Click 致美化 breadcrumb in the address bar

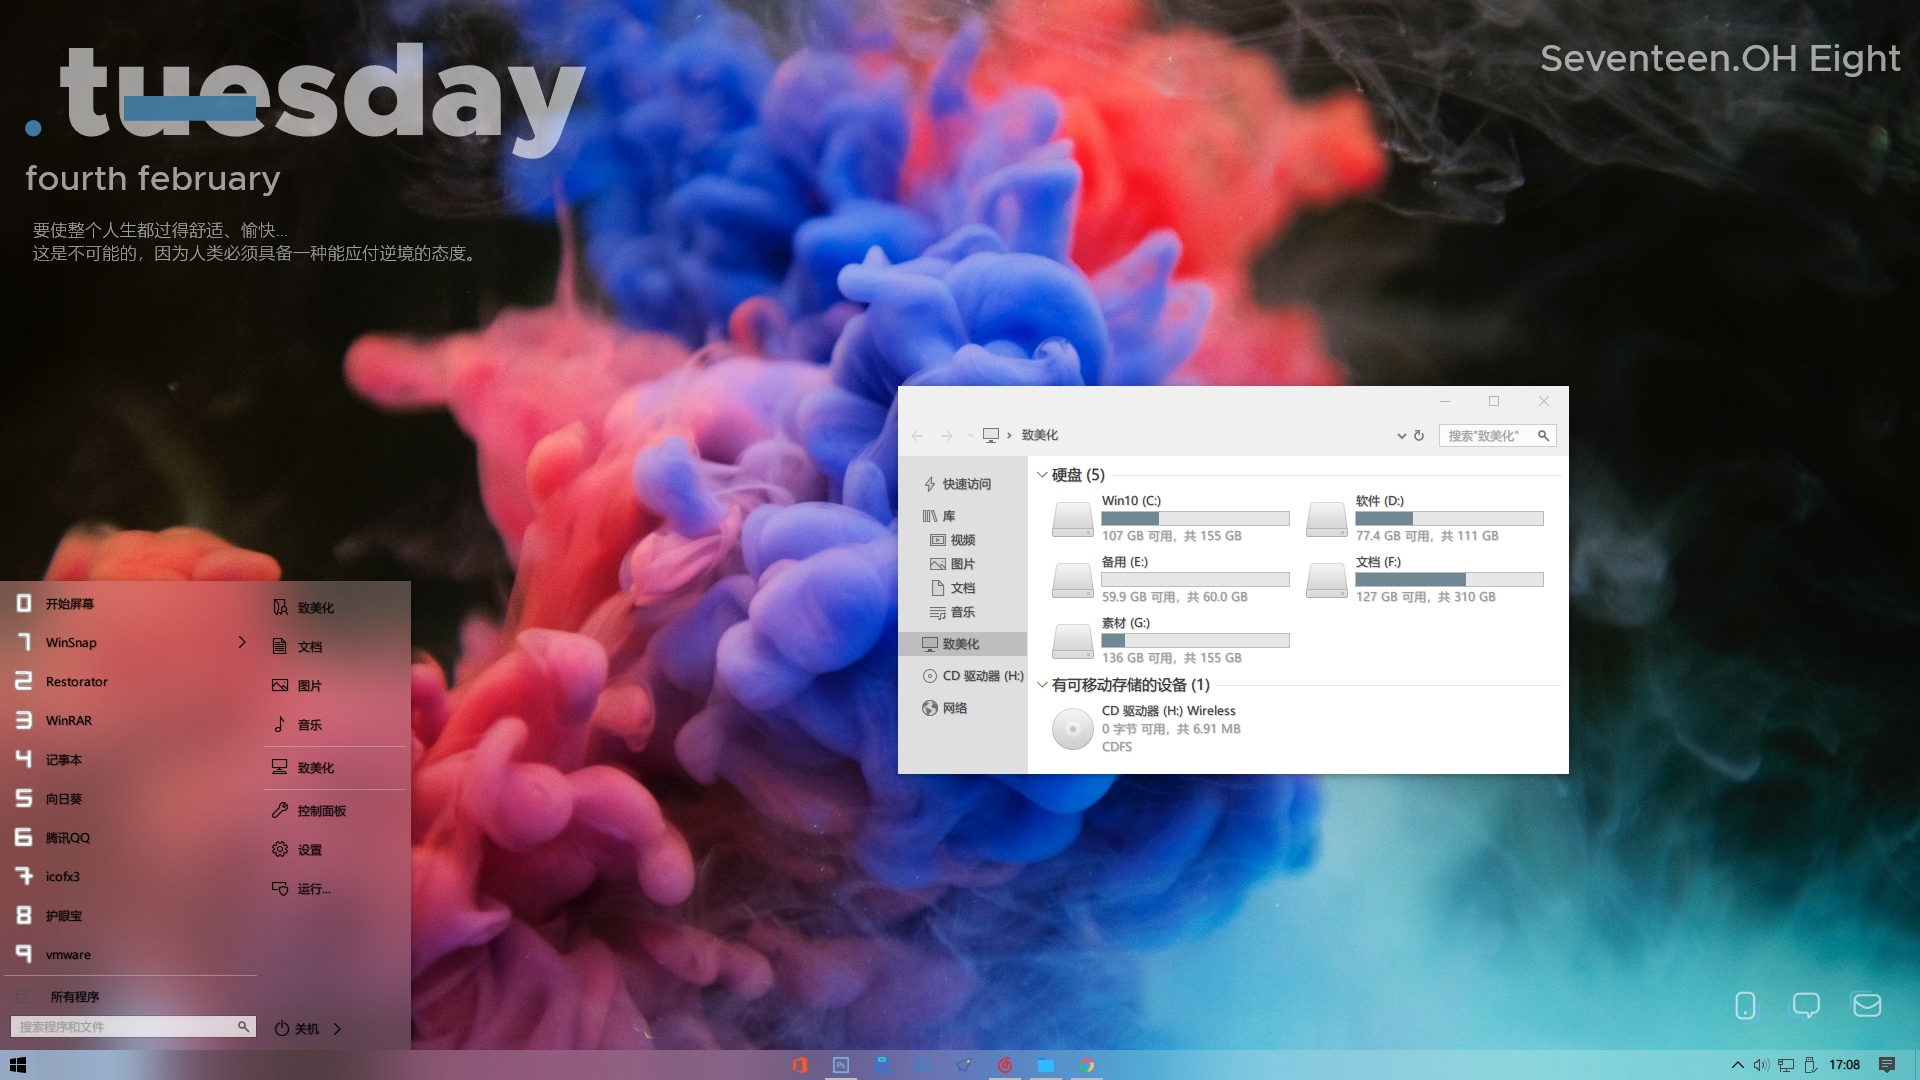pos(1039,435)
